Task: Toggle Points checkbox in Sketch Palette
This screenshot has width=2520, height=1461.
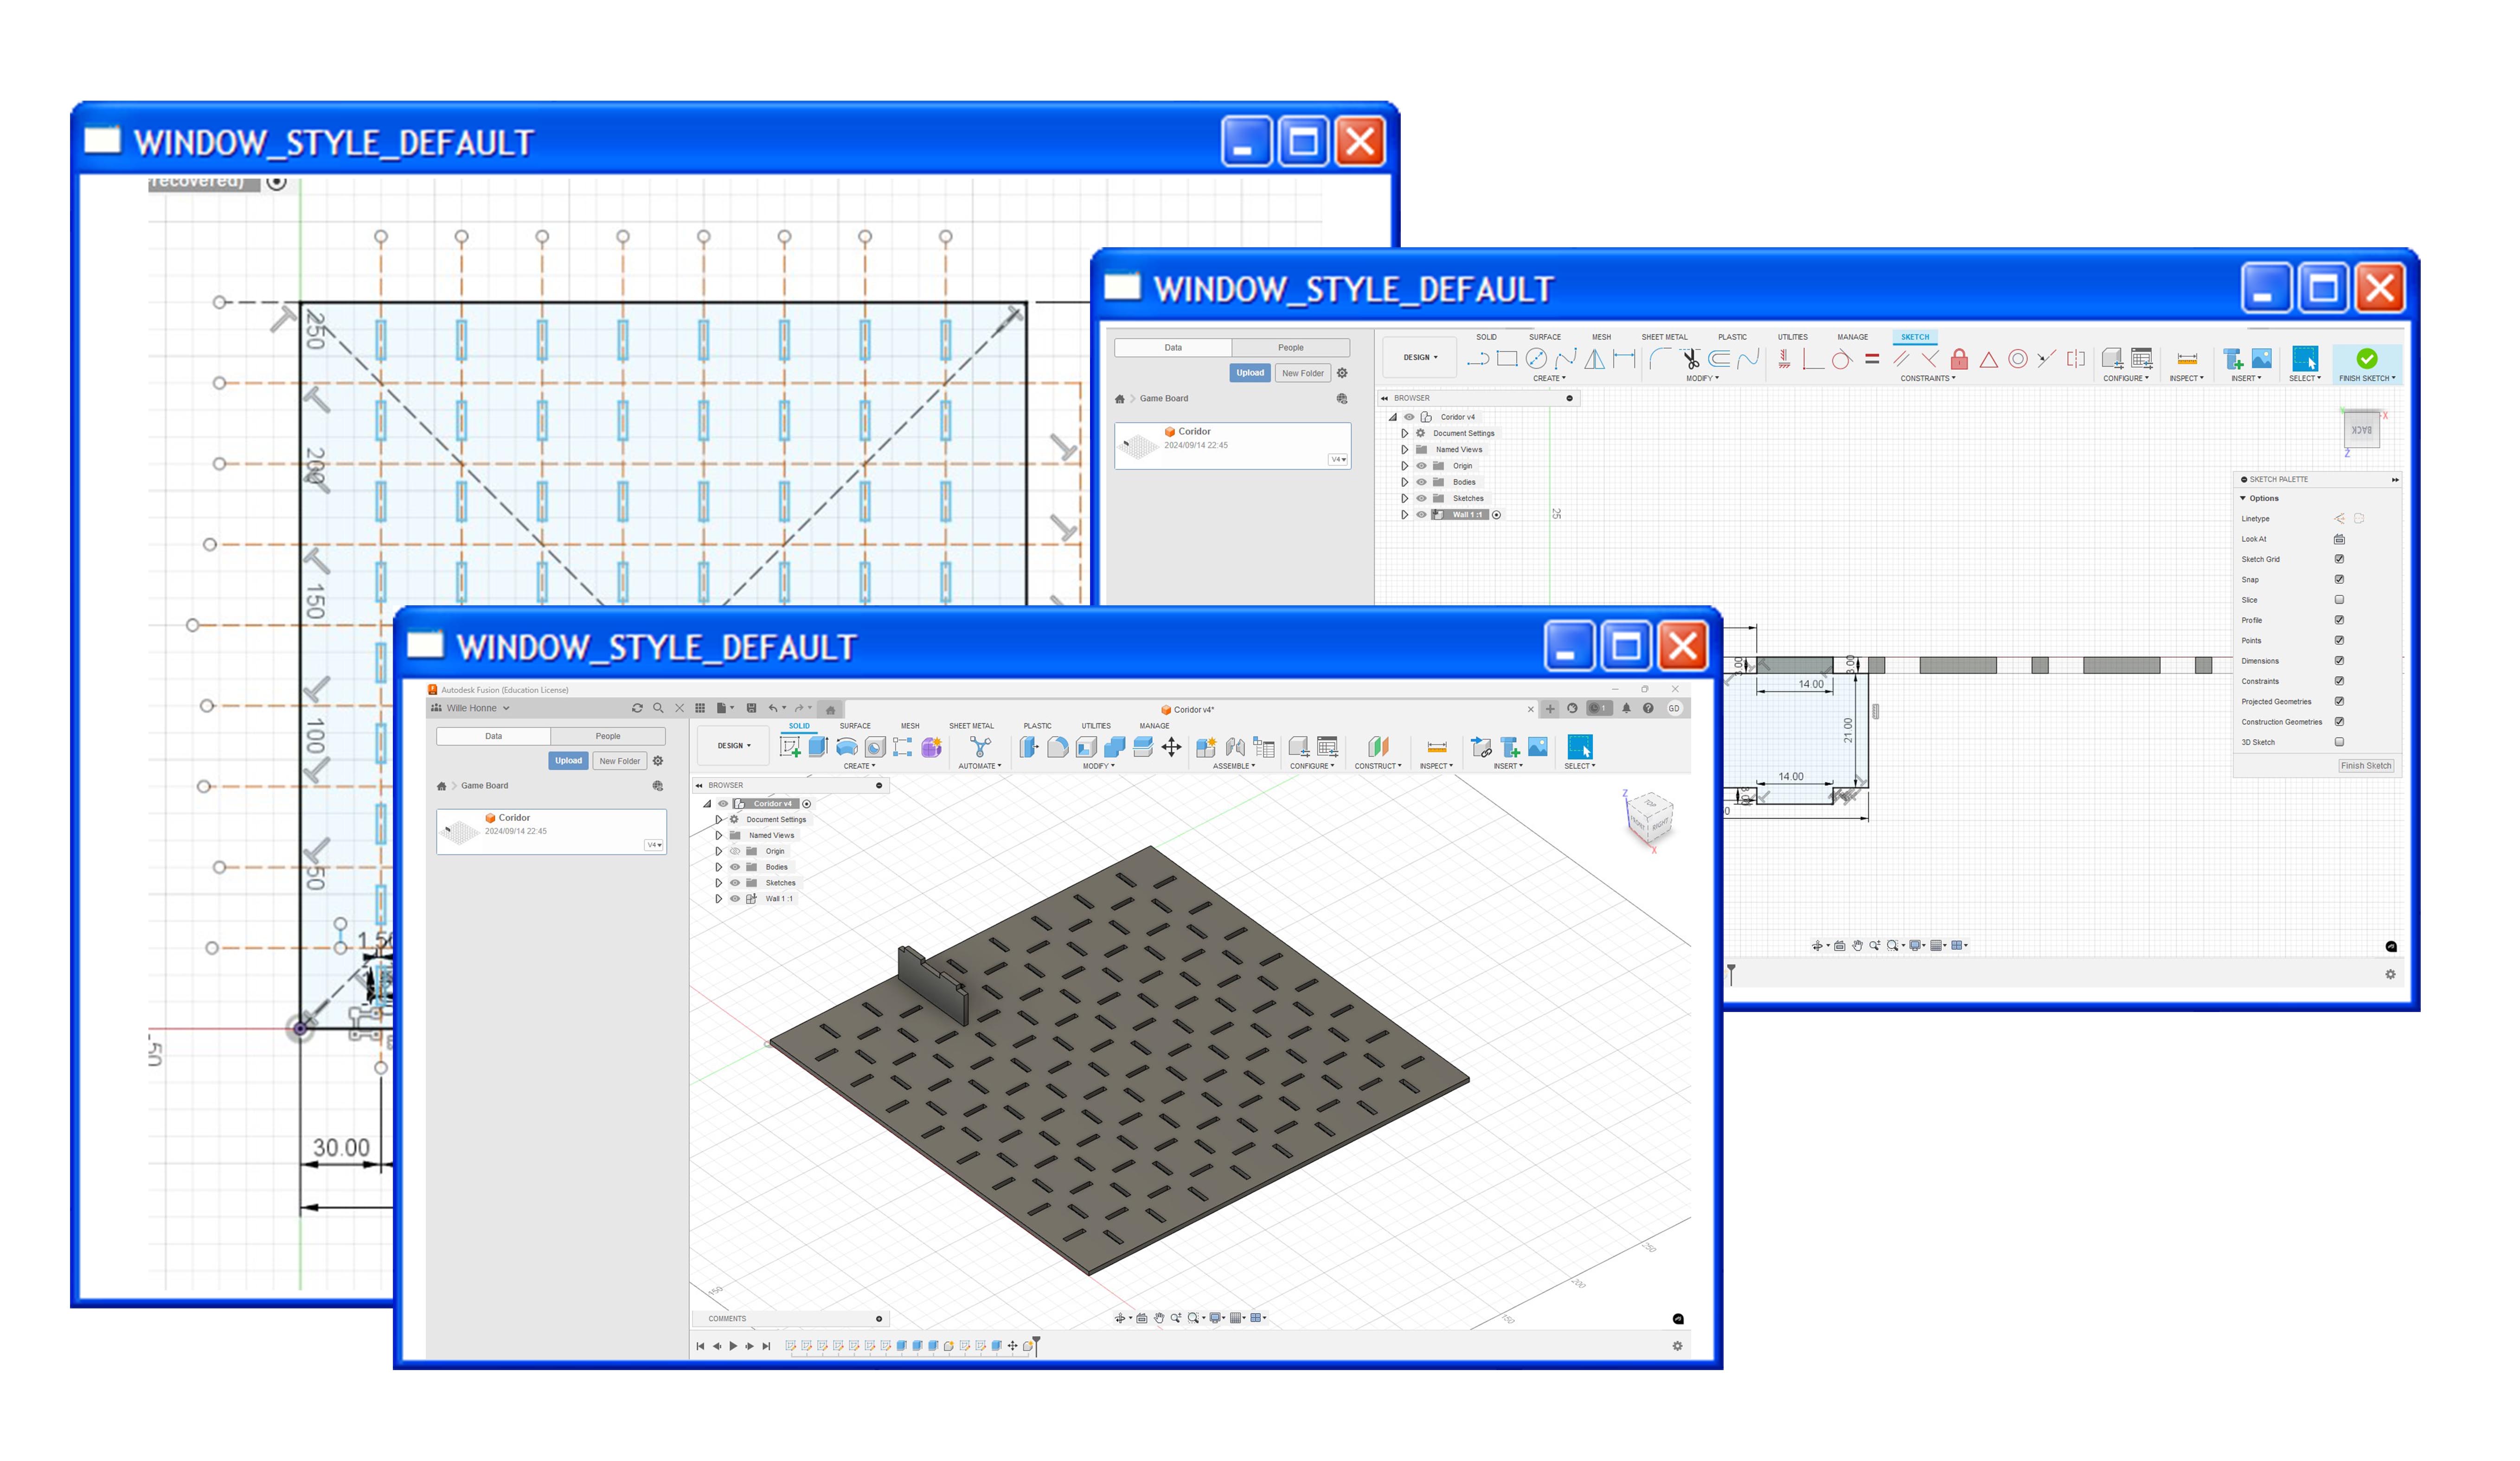Action: click(2340, 640)
